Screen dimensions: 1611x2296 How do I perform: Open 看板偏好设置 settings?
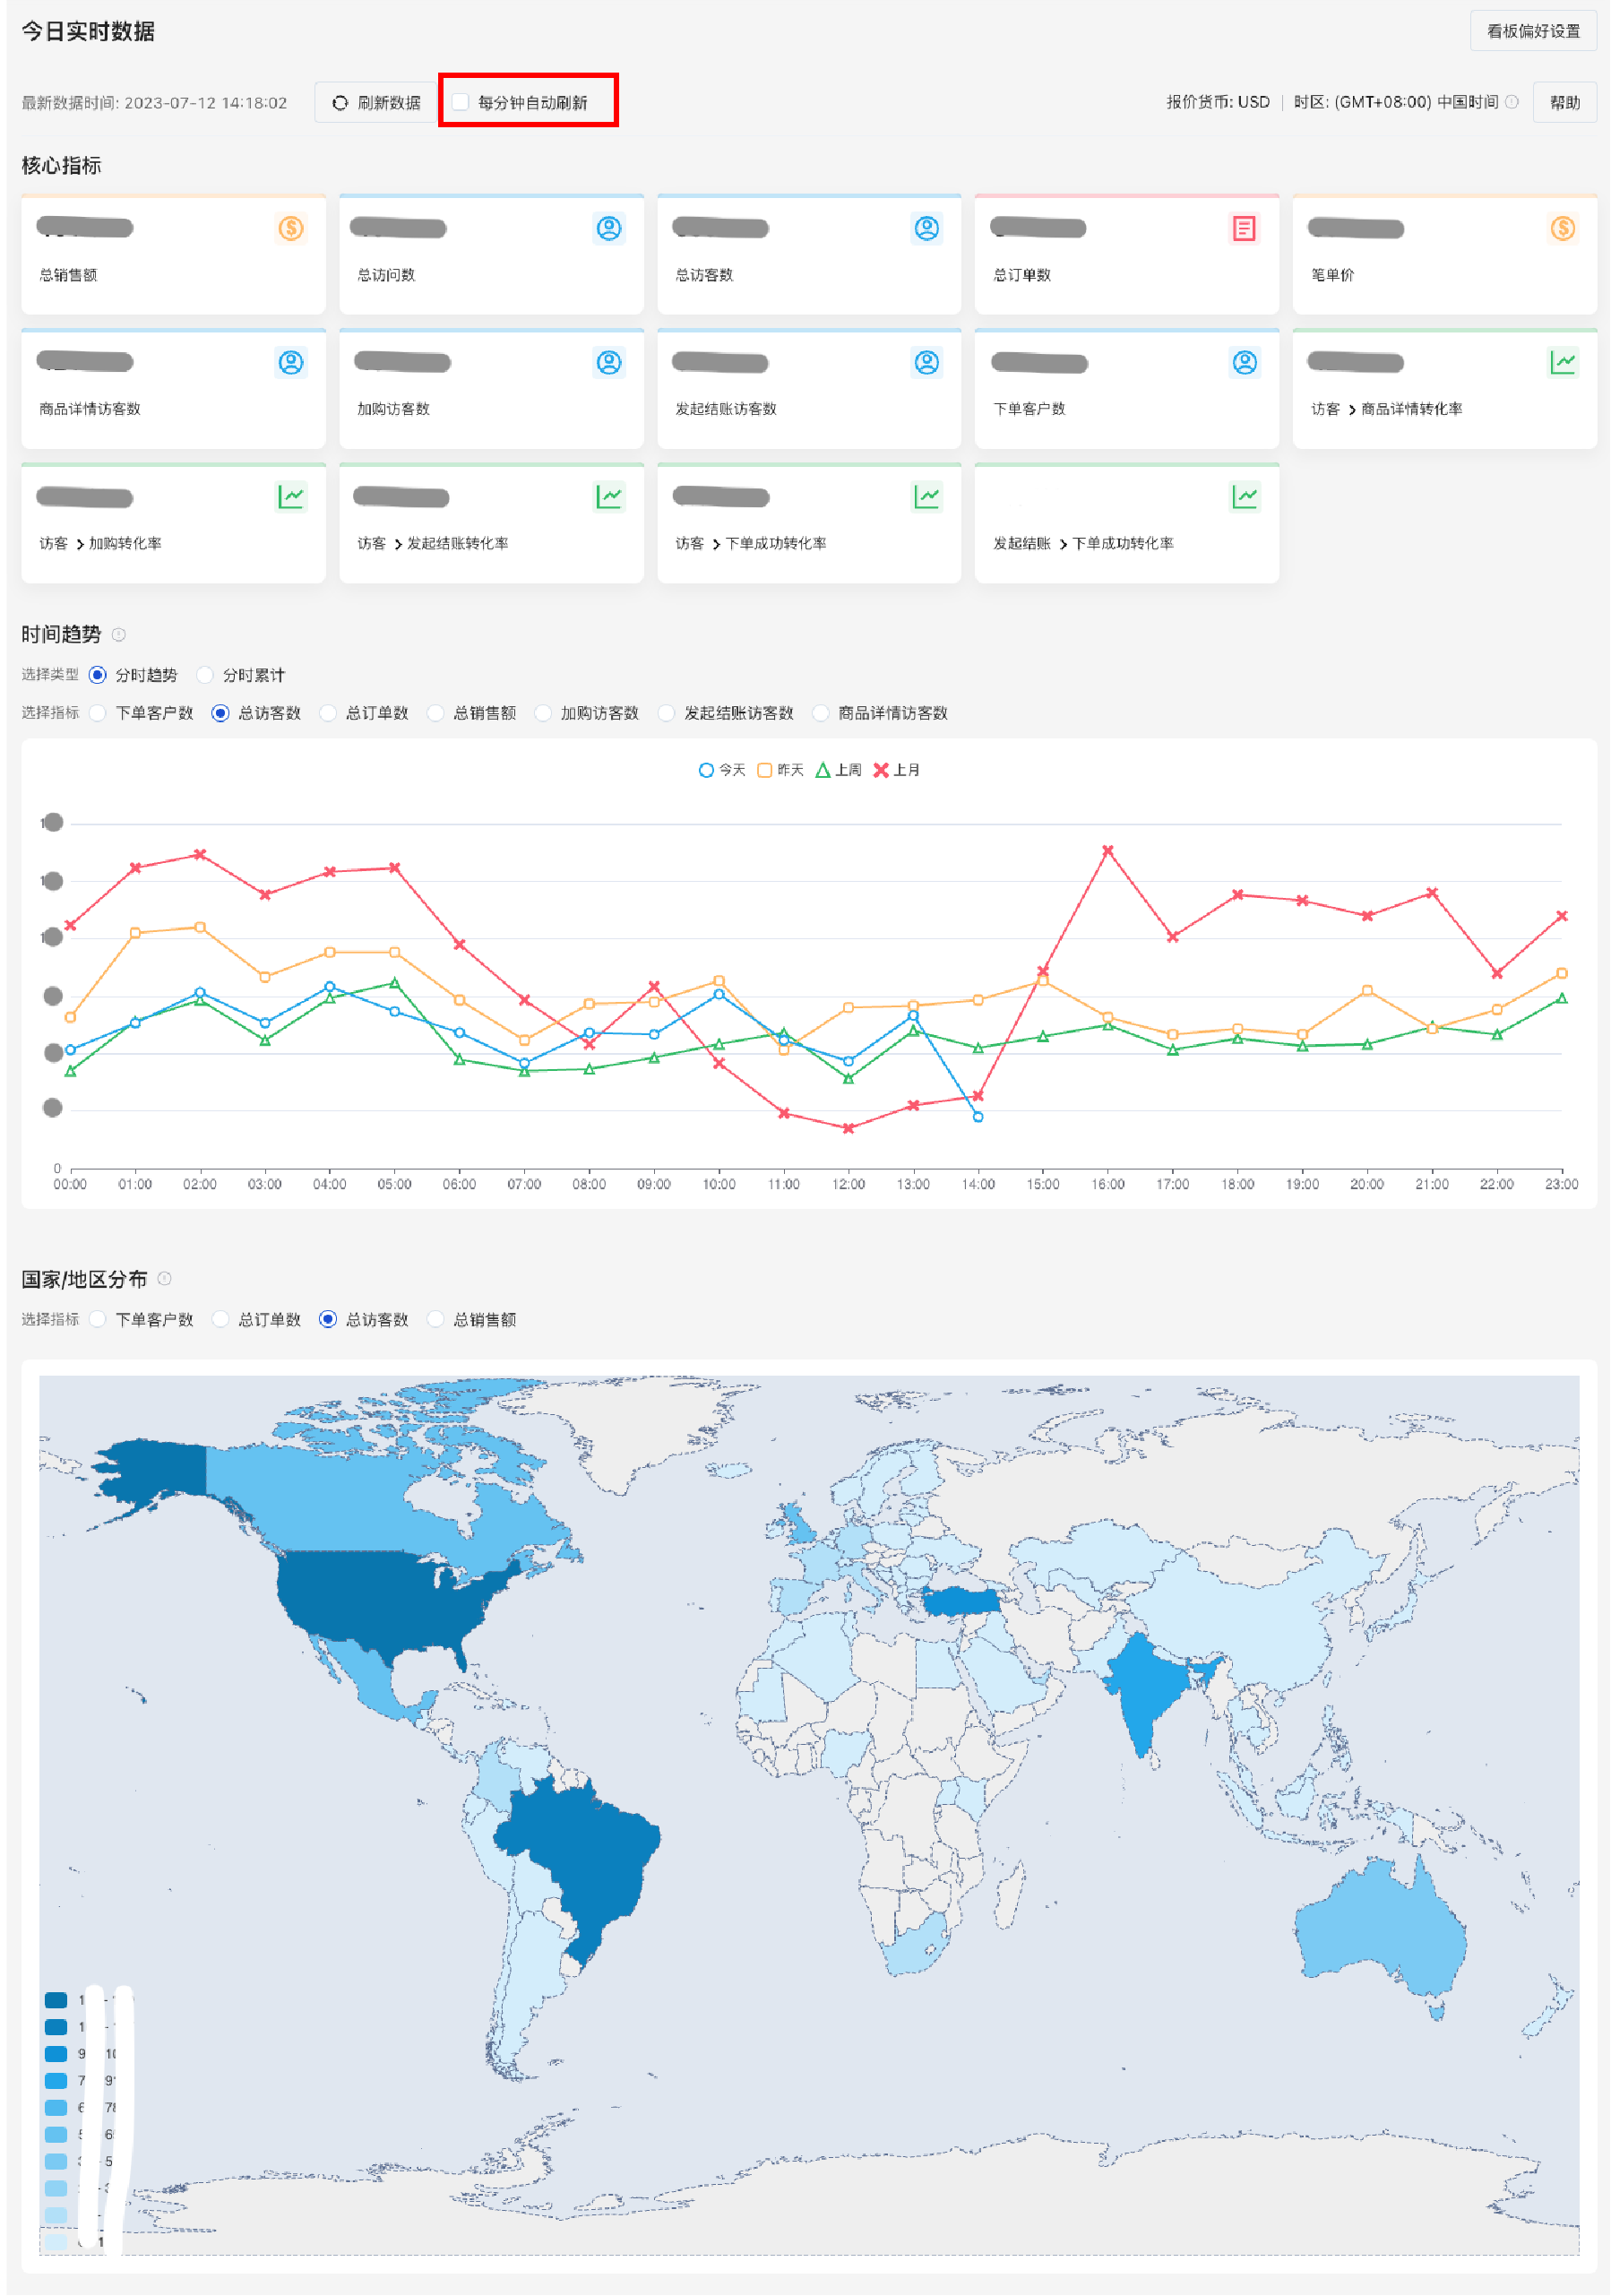coord(1532,31)
